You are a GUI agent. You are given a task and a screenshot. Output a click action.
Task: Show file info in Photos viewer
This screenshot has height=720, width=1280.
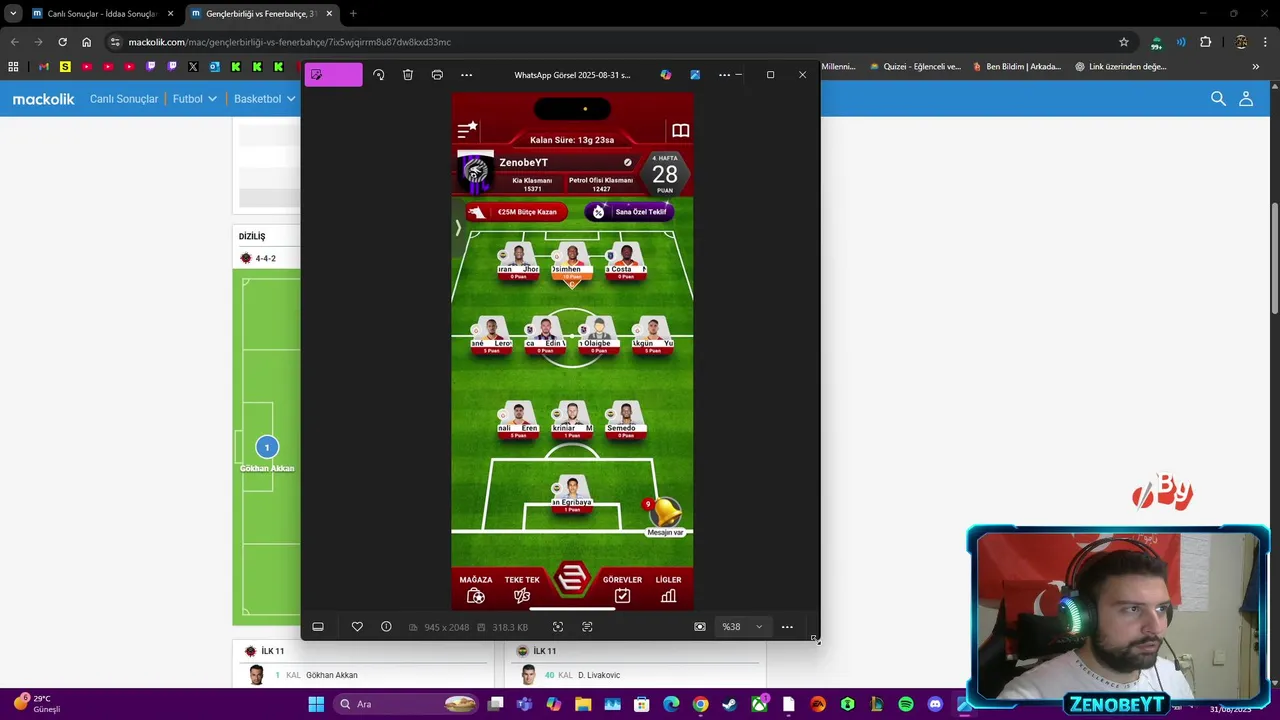[386, 627]
